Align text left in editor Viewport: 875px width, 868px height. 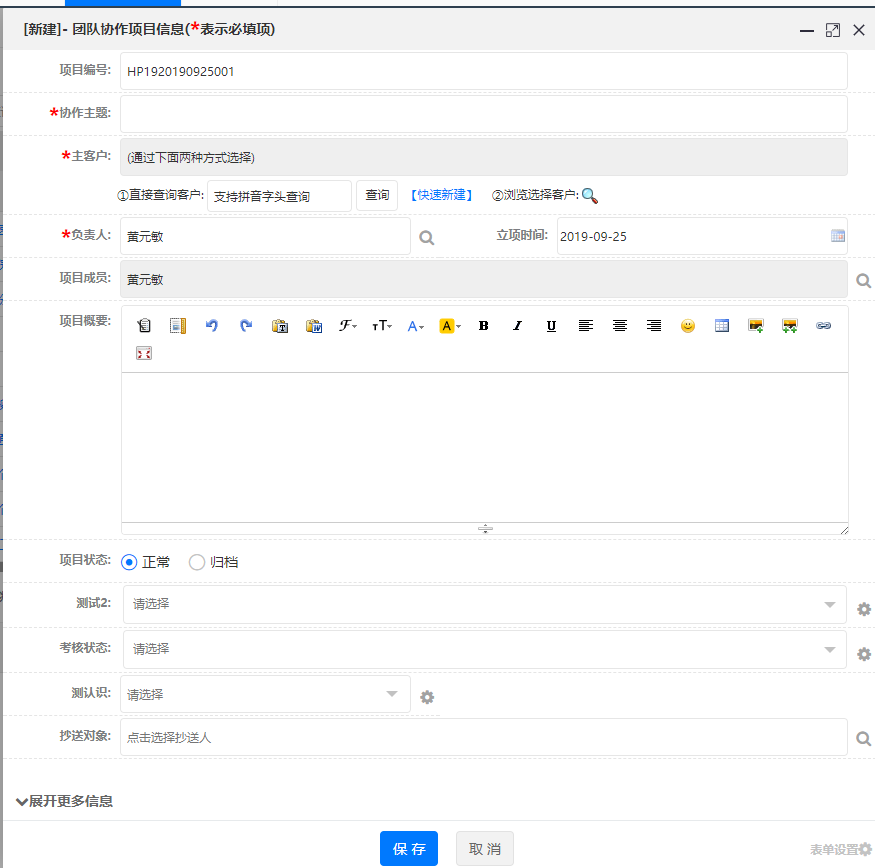(585, 325)
